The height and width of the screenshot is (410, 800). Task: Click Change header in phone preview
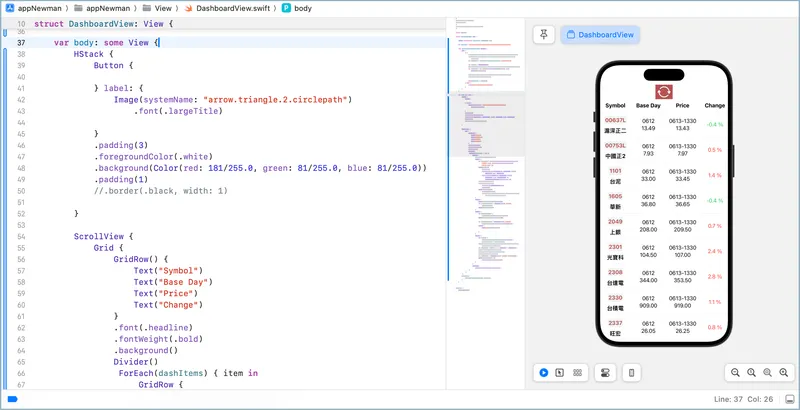715,106
